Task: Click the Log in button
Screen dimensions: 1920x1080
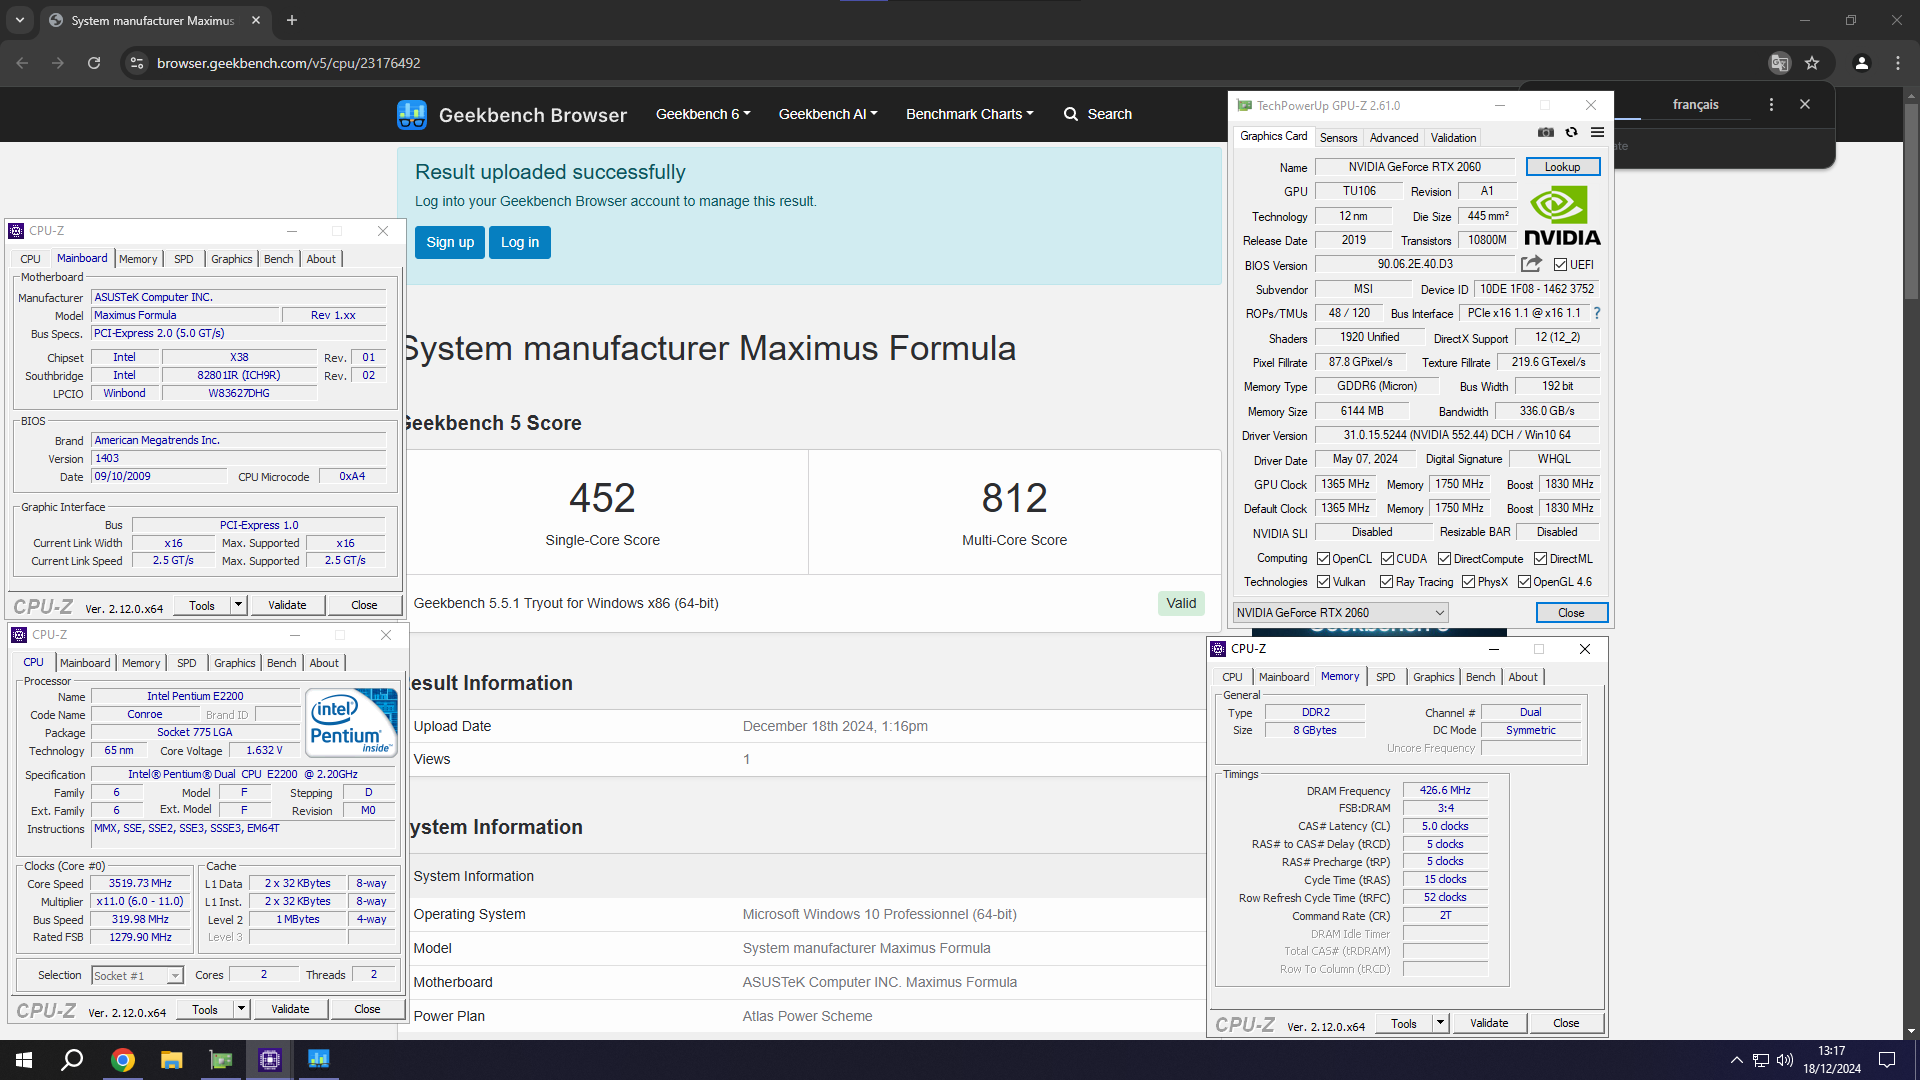Action: (x=520, y=242)
